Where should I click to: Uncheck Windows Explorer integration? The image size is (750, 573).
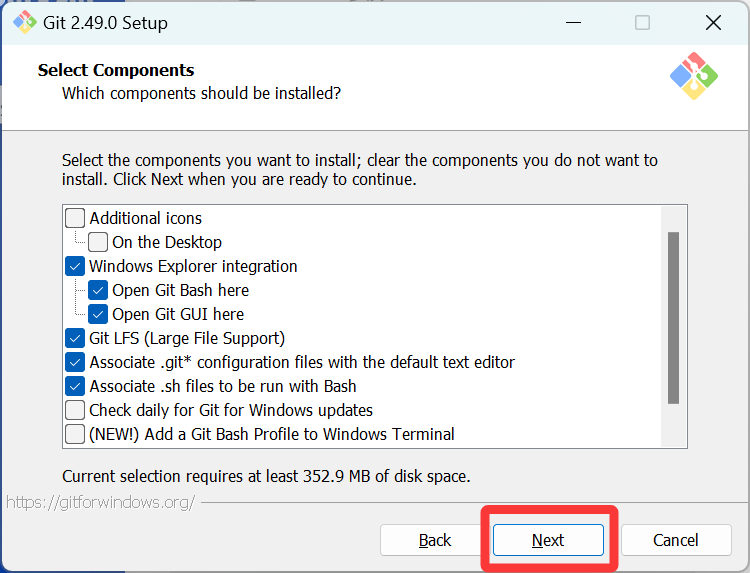coord(75,266)
